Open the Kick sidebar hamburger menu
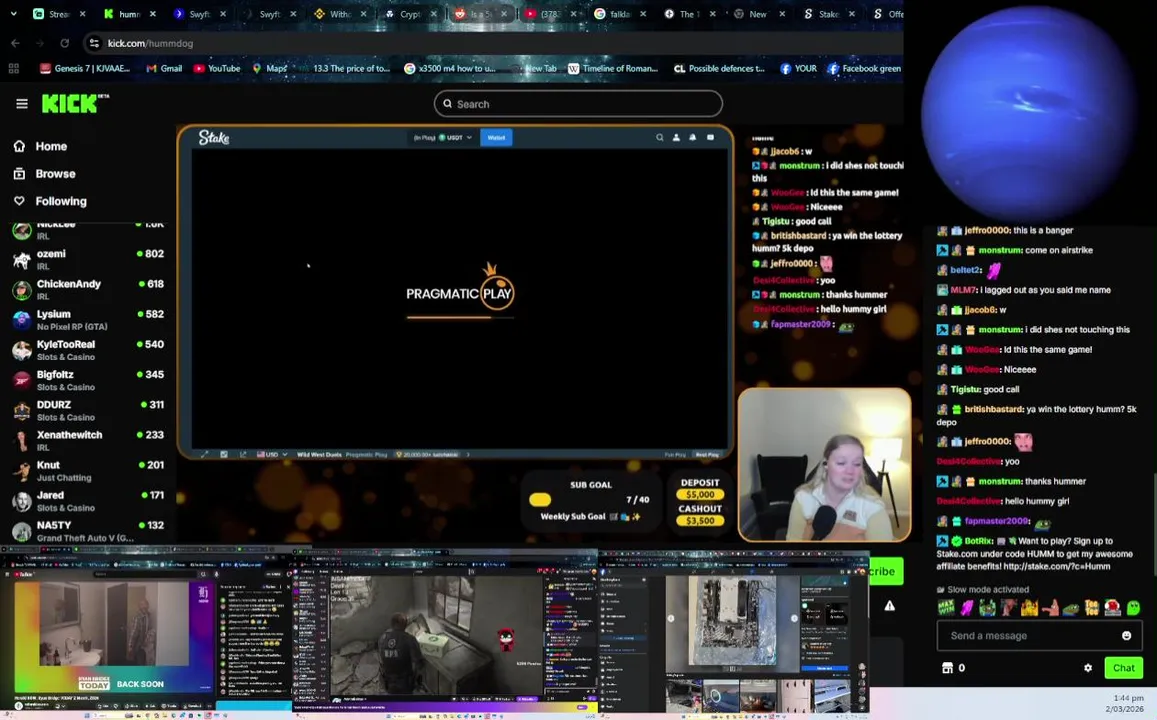The image size is (1157, 720). [22, 104]
